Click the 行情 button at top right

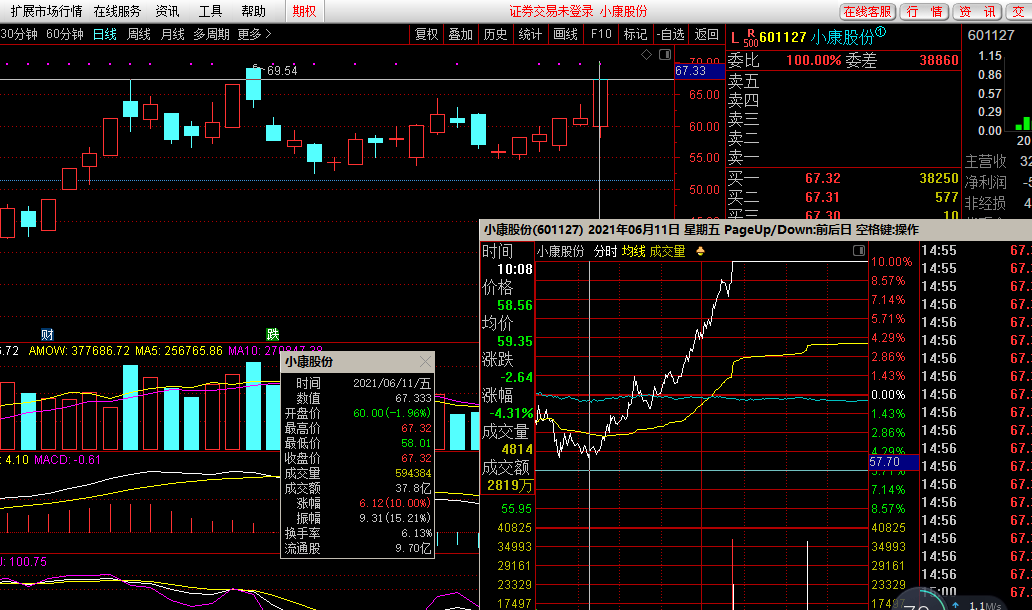[x=924, y=12]
